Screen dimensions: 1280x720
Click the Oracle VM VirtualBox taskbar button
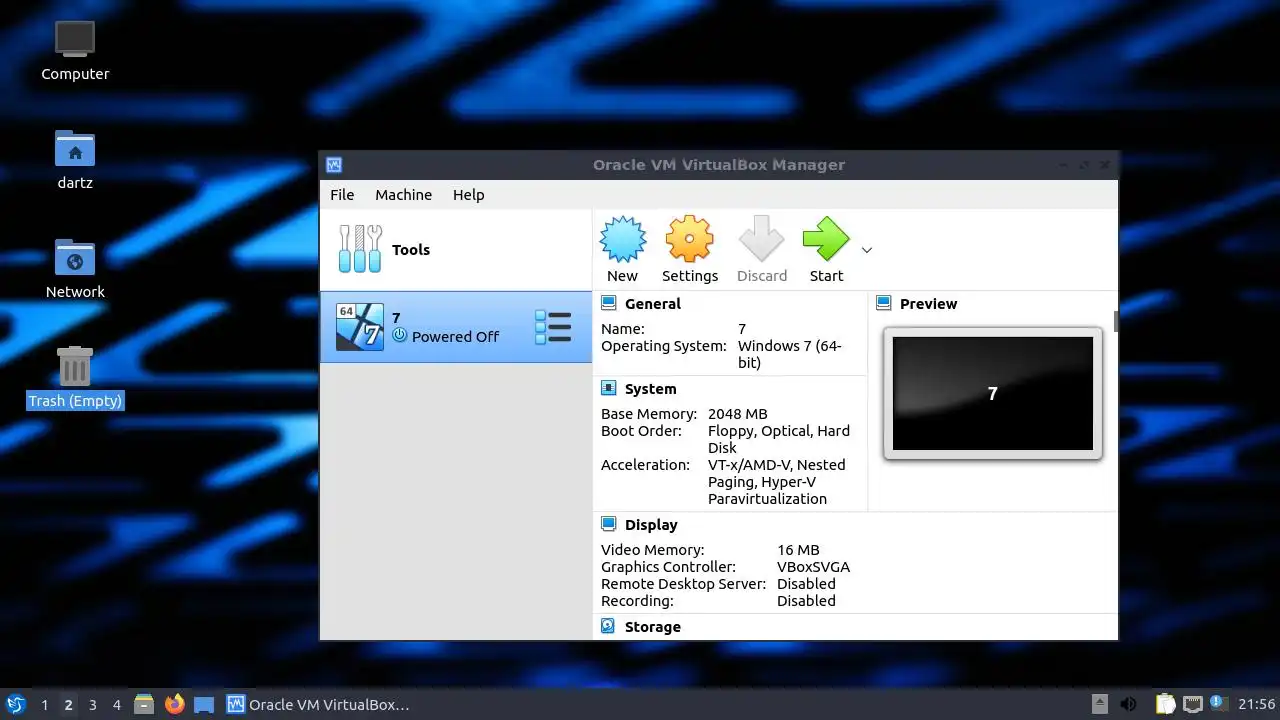318,704
